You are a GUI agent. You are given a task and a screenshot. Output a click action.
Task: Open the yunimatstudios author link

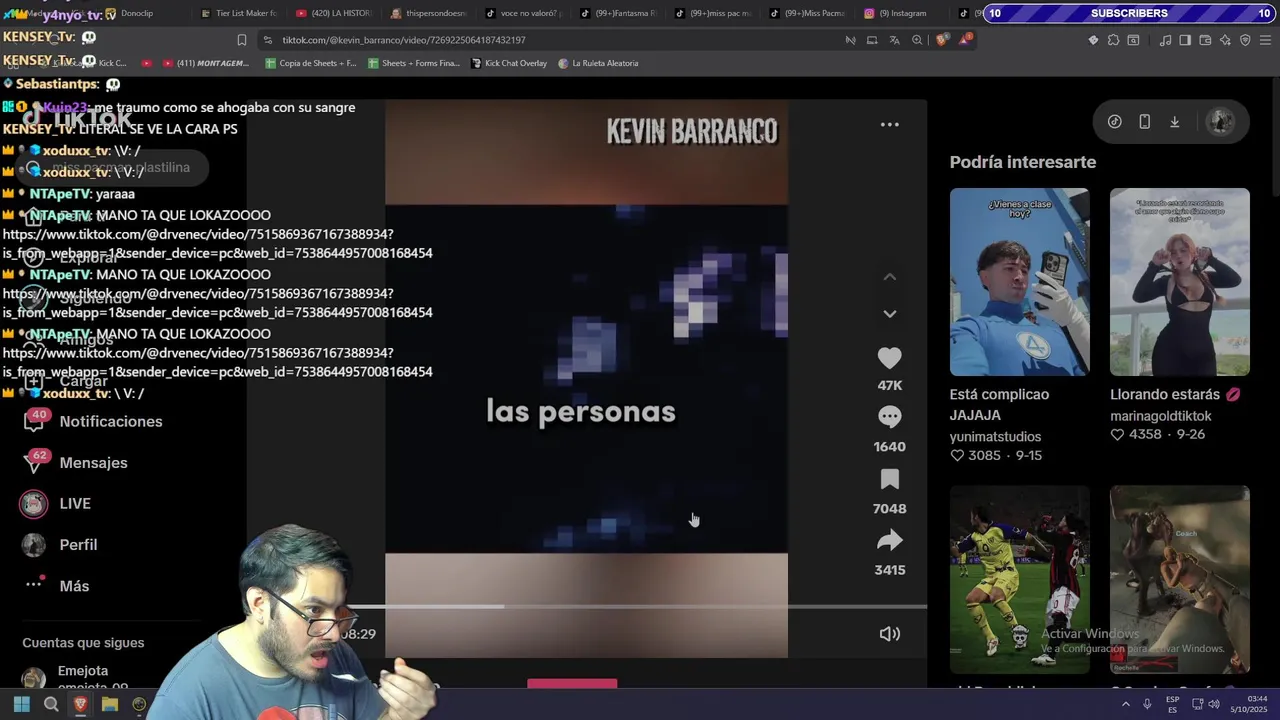point(995,436)
